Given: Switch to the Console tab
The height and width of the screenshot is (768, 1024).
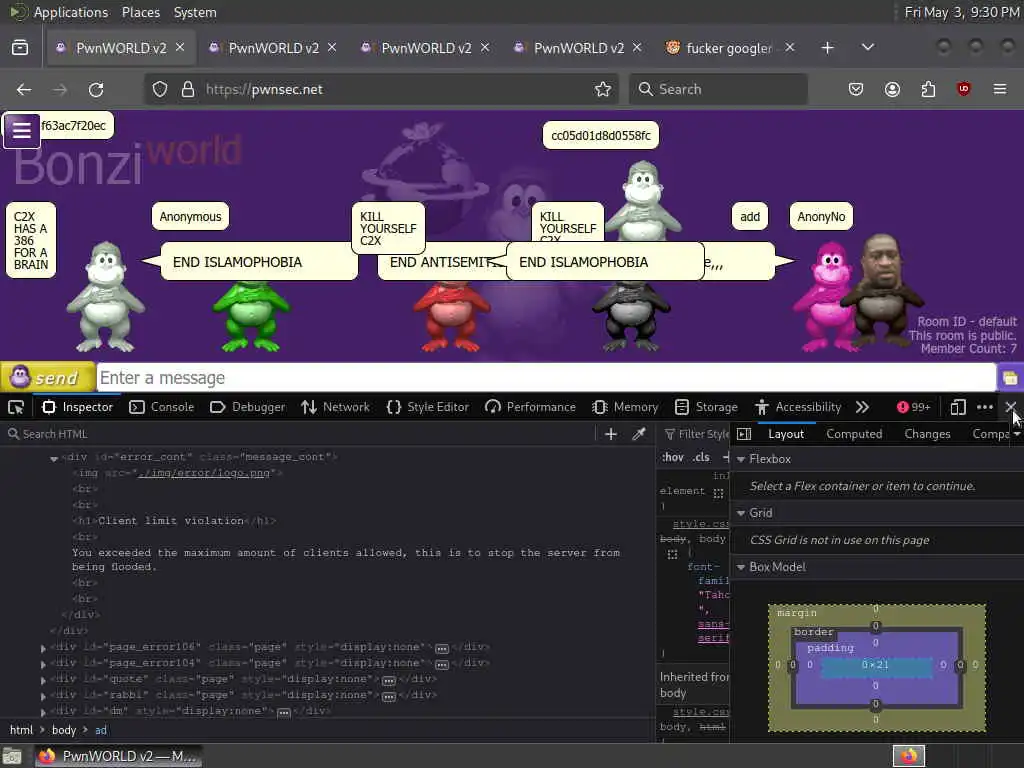Looking at the screenshot, I should click(x=162, y=408).
